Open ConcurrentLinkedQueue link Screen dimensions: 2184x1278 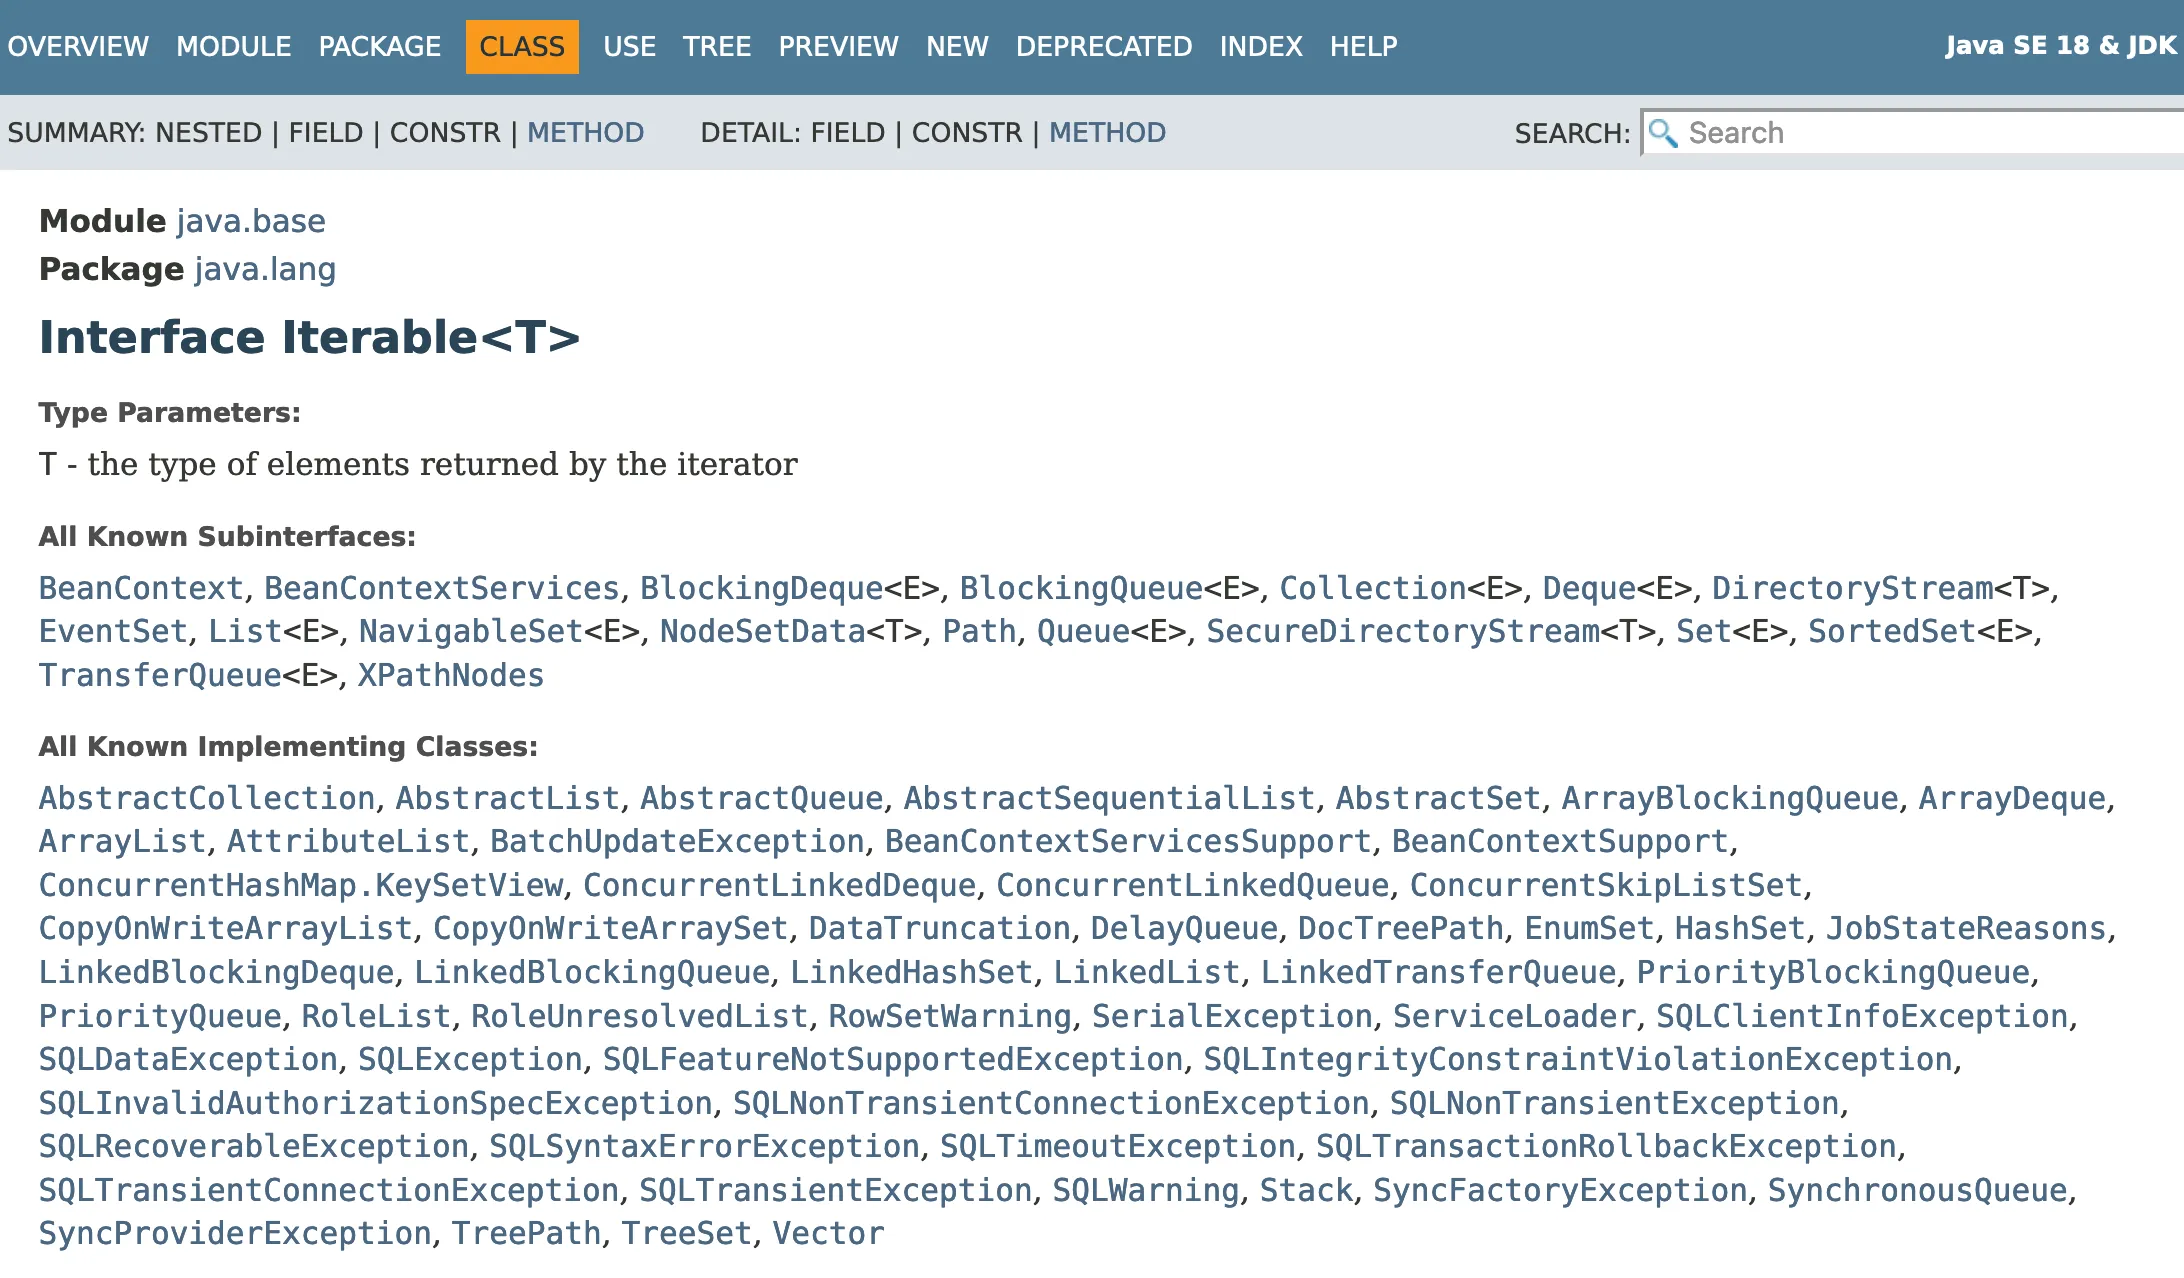click(x=1193, y=885)
